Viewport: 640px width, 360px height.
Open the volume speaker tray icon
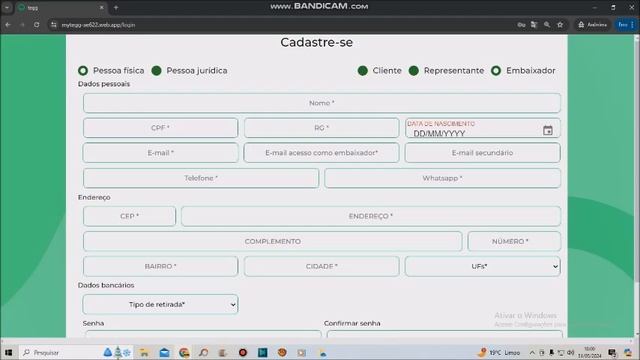tap(571, 353)
